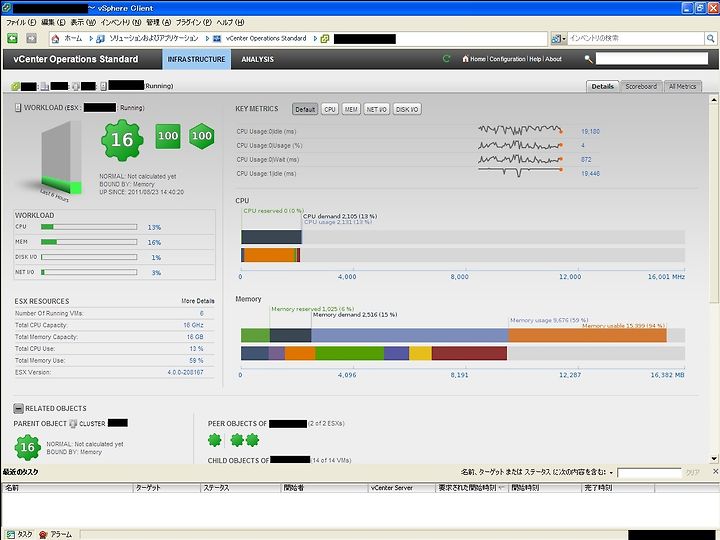Click the third peer ESX green badge

click(253, 440)
